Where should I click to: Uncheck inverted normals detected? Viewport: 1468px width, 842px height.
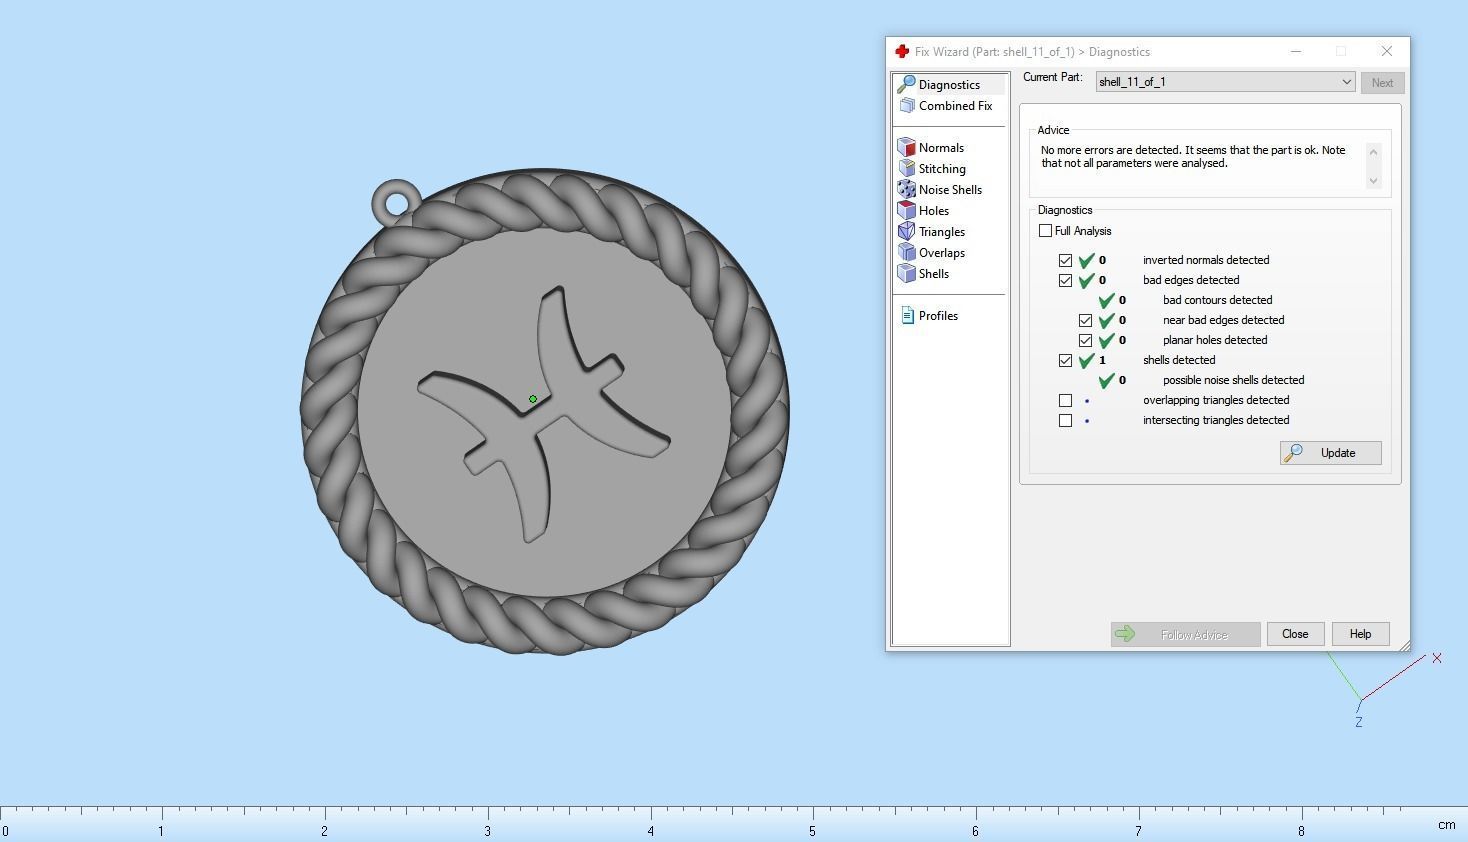point(1065,260)
